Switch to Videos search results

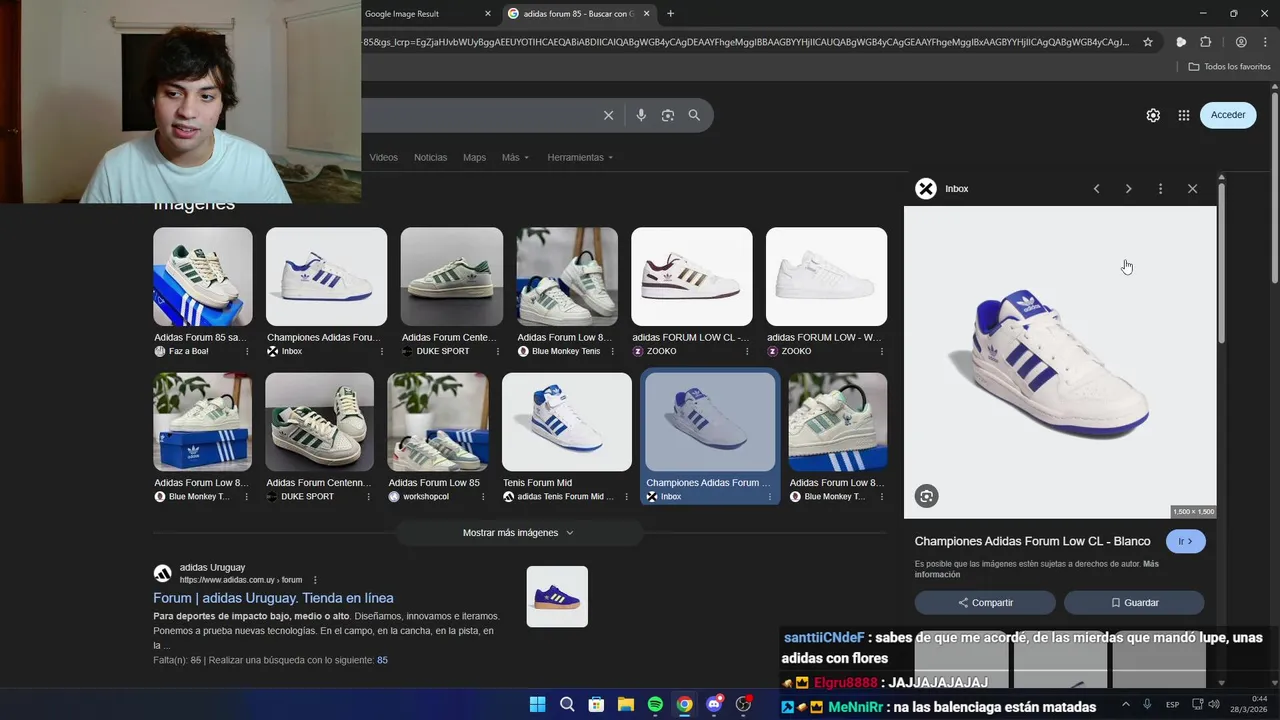click(383, 157)
